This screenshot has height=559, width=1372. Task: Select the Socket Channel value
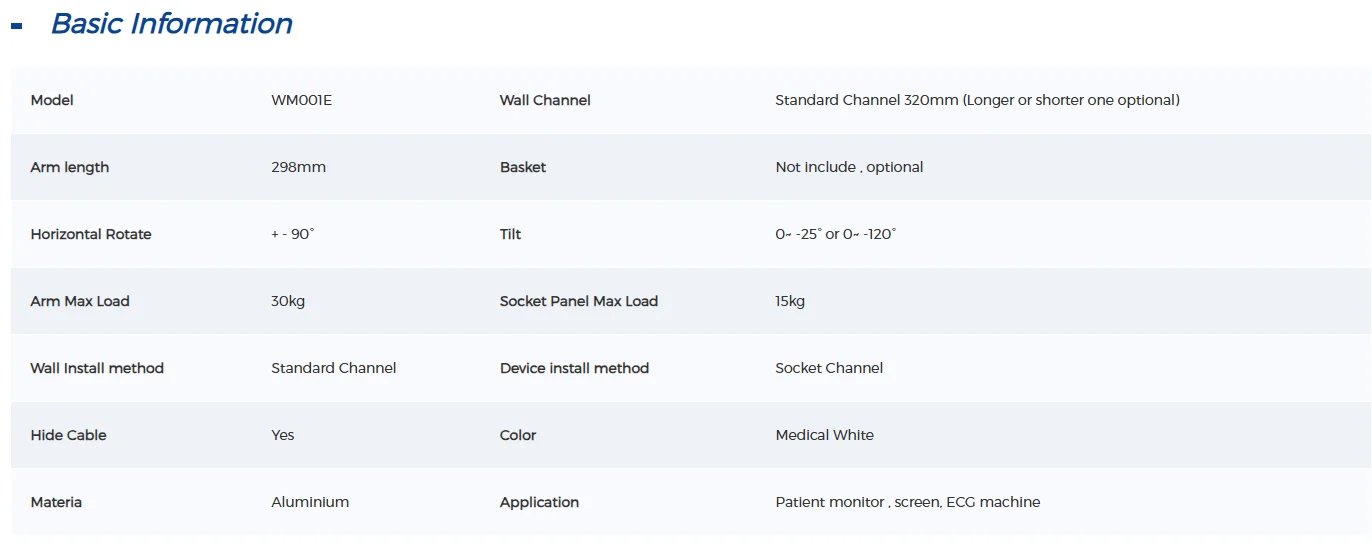829,368
